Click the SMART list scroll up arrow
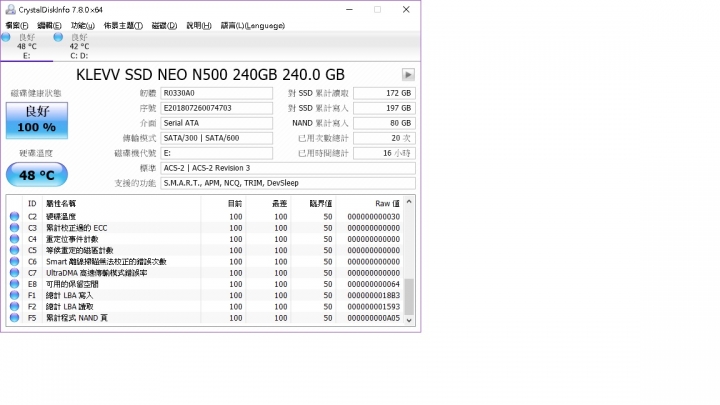The width and height of the screenshot is (720, 405). click(409, 202)
